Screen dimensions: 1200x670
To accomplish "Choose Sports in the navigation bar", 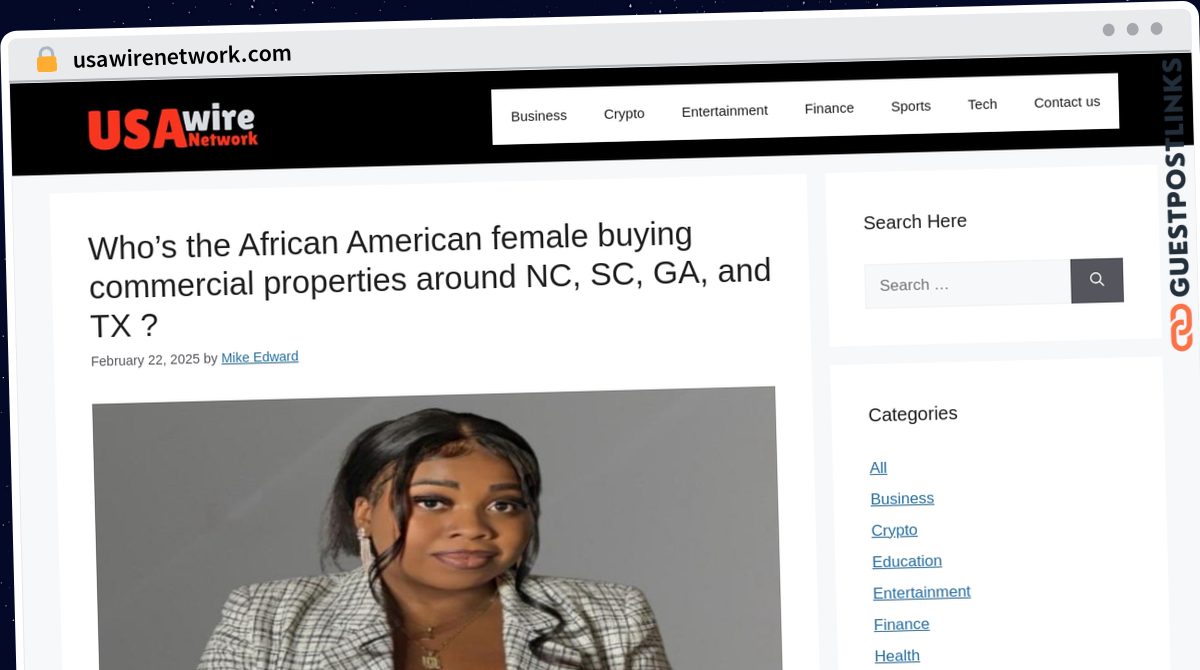I will 911,106.
